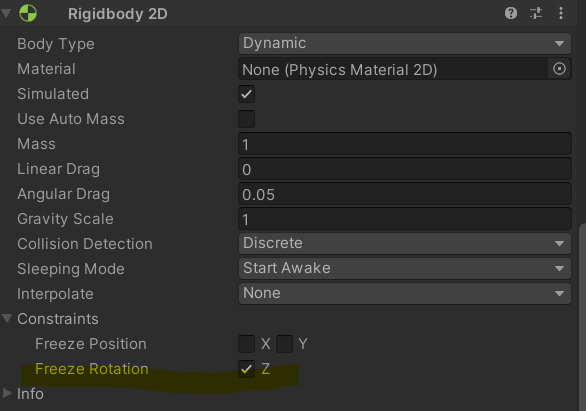This screenshot has width=586, height=411.
Task: Enable the Use Auto Mass checkbox
Action: 246,119
